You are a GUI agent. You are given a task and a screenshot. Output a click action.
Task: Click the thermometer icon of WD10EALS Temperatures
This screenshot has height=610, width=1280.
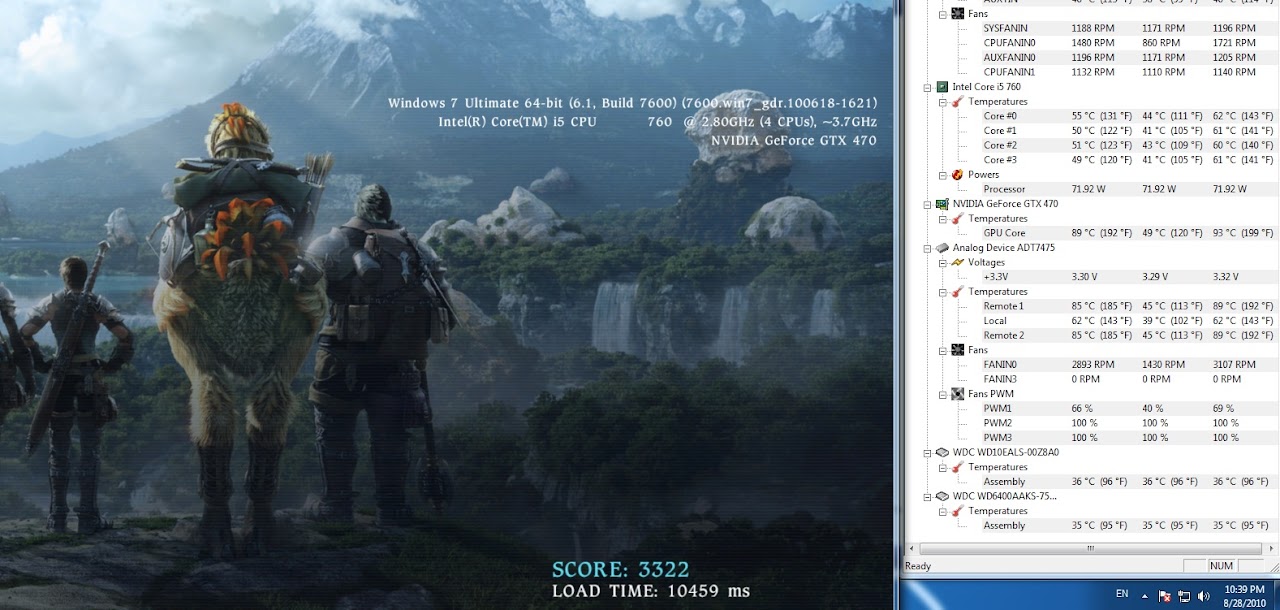(958, 467)
